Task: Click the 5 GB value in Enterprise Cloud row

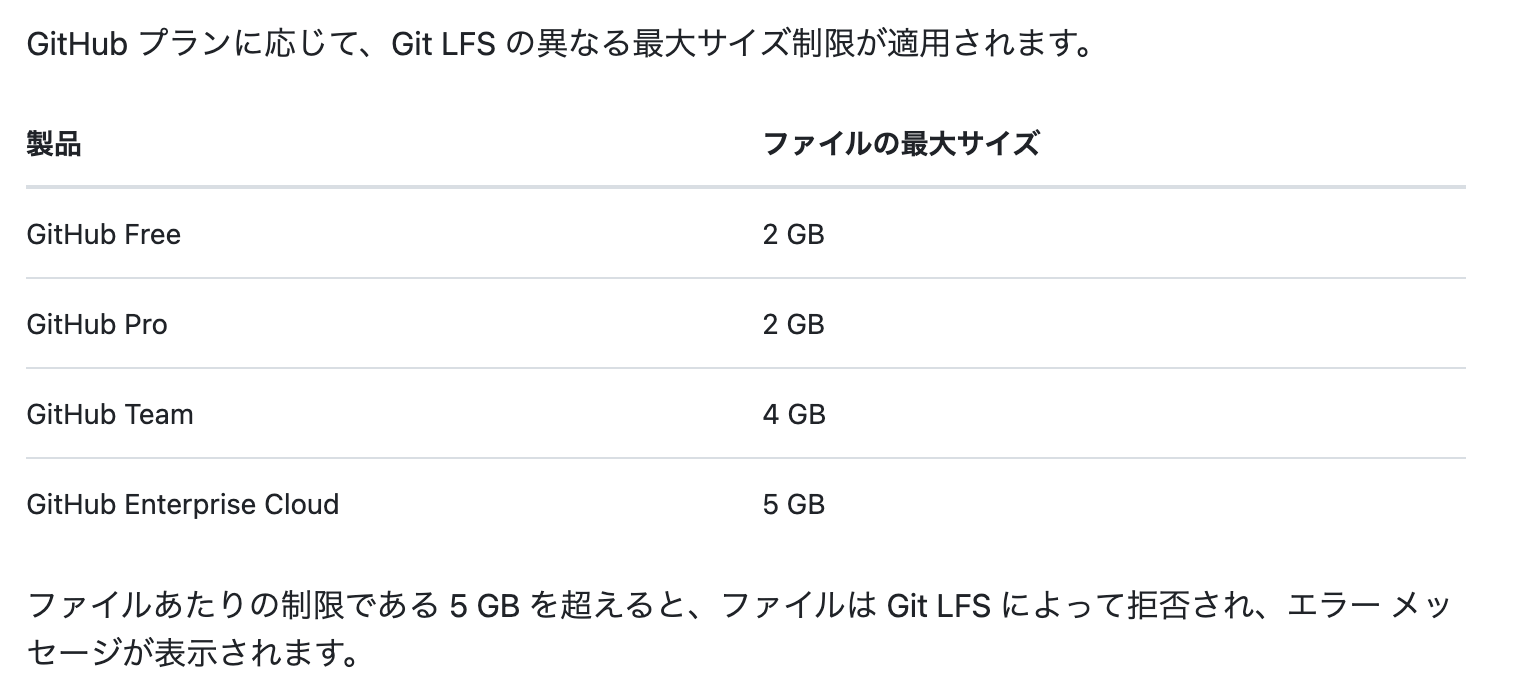Action: (x=793, y=504)
